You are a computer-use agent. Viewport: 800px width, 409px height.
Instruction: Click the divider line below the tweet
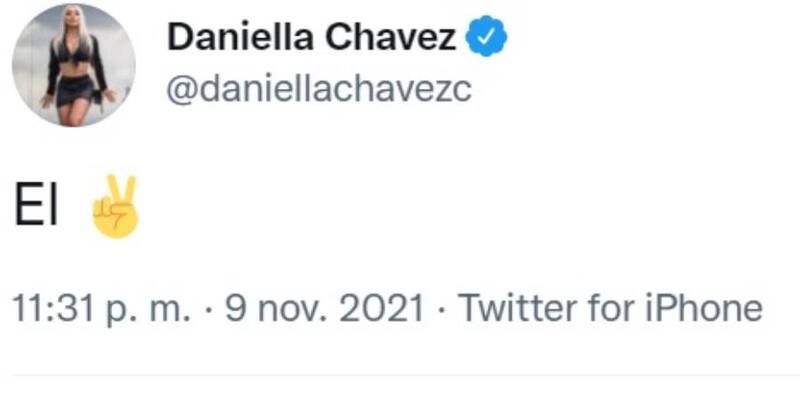[400, 375]
